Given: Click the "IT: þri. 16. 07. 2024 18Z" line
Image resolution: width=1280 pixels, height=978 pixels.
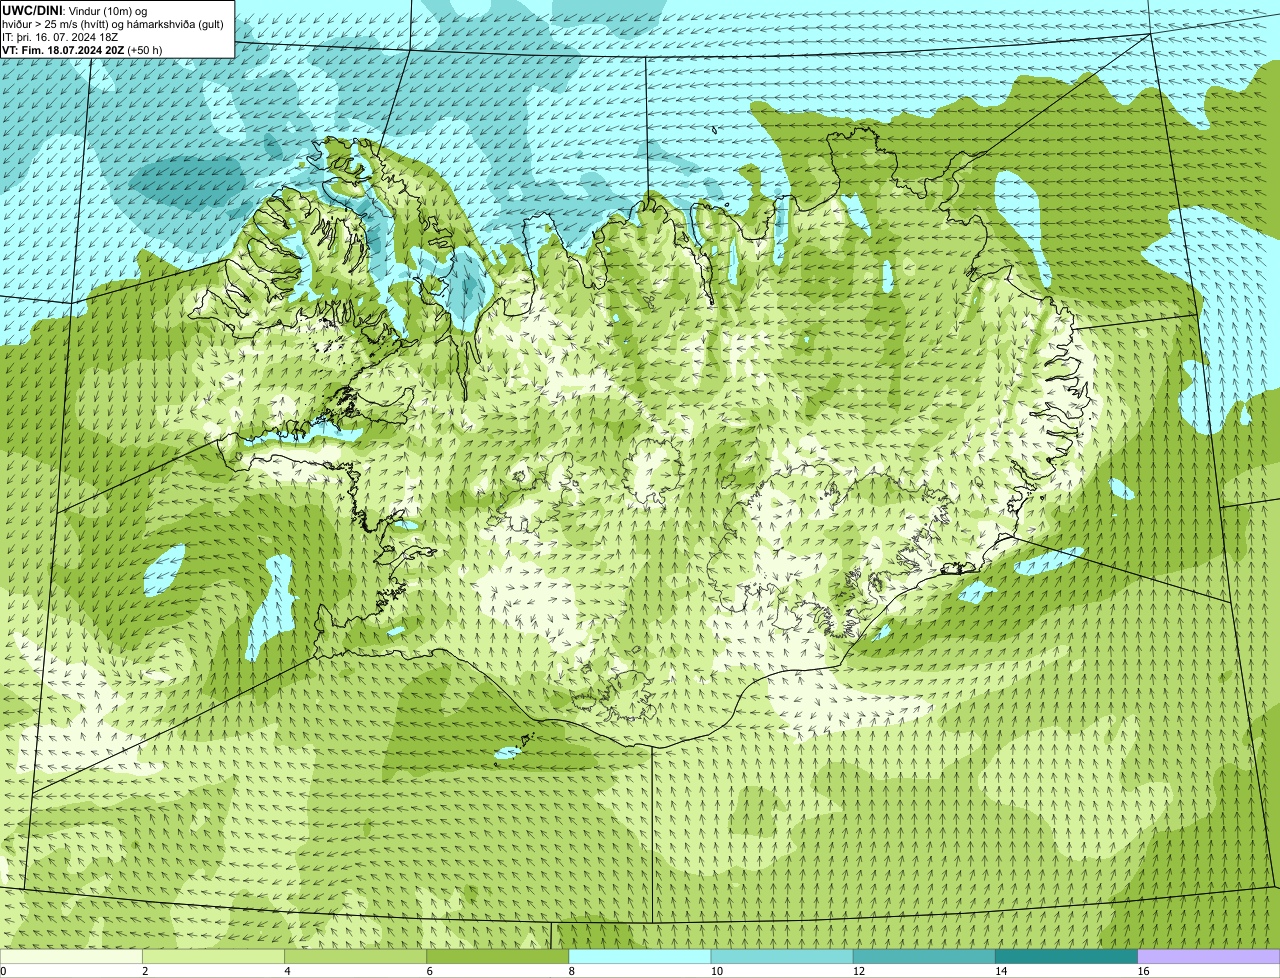Looking at the screenshot, I should pos(60,36).
